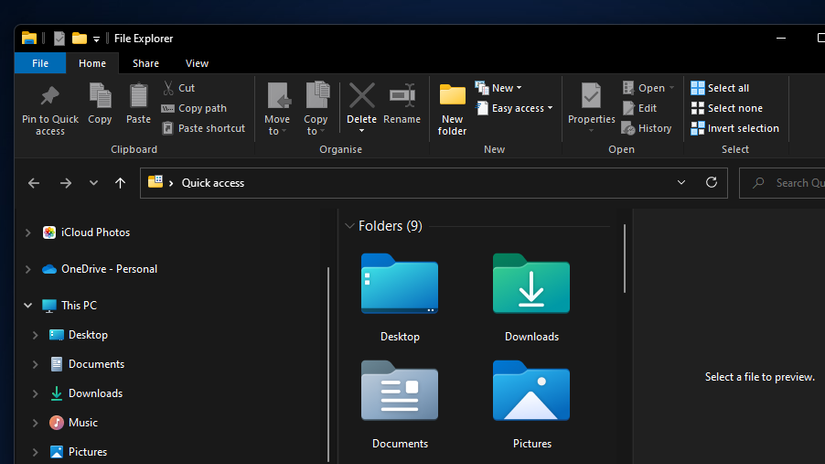Expand Music under This PC
825x464 pixels.
35,422
